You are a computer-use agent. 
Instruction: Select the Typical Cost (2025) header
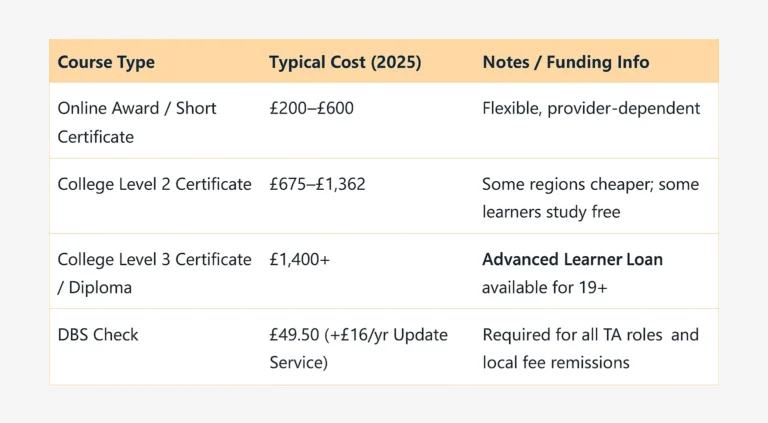pos(345,62)
